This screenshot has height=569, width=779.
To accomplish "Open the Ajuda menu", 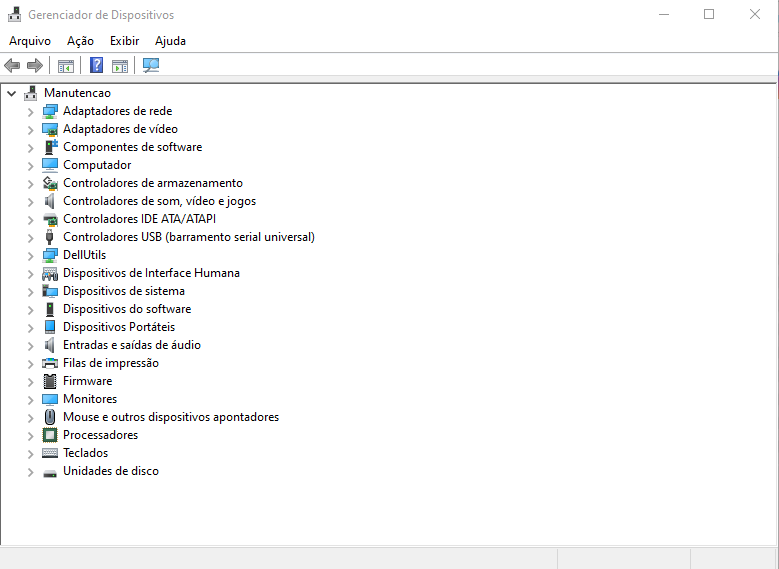I will 170,41.
